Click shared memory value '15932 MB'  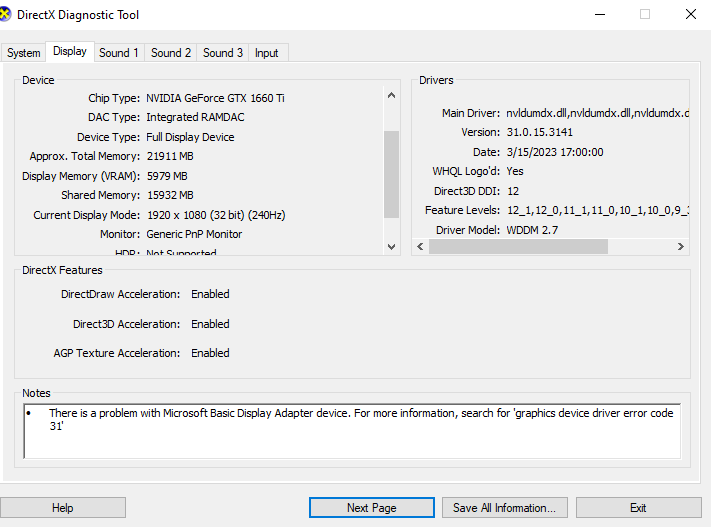coord(170,195)
